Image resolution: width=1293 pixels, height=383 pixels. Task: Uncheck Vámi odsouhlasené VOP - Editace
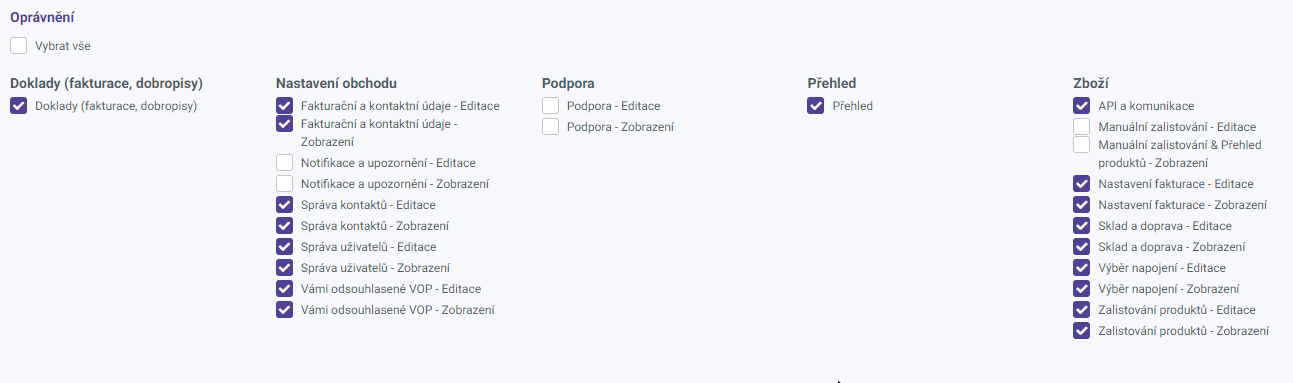coord(285,289)
